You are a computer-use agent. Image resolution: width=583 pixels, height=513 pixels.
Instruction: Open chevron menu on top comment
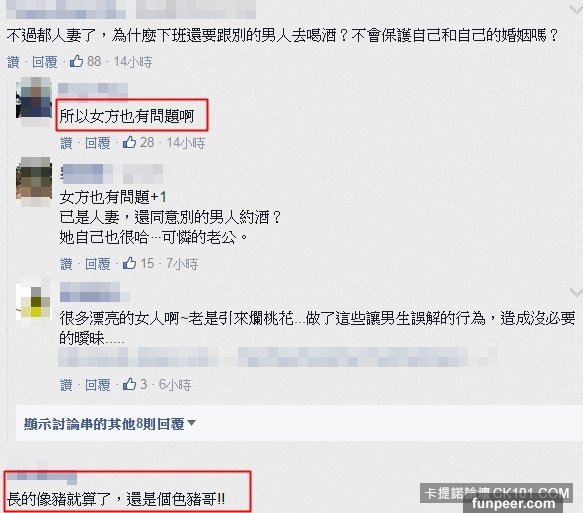(576, 10)
